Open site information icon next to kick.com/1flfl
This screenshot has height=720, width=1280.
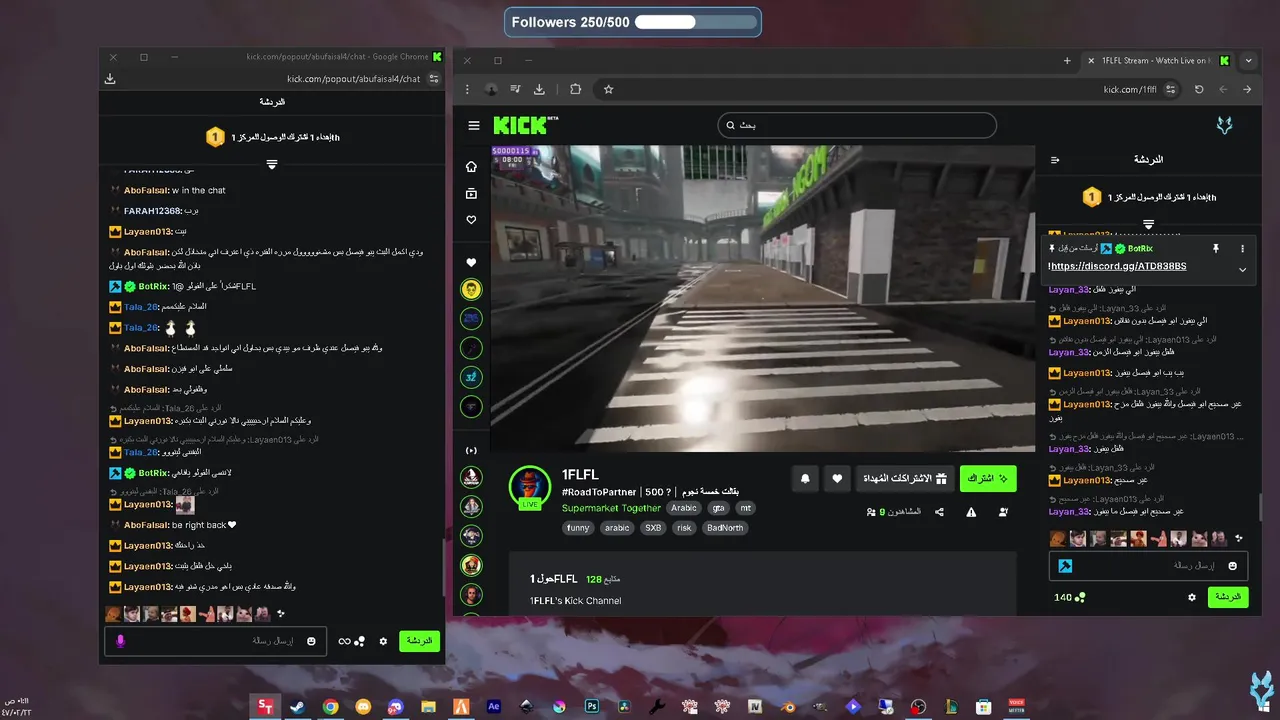(x=1169, y=89)
